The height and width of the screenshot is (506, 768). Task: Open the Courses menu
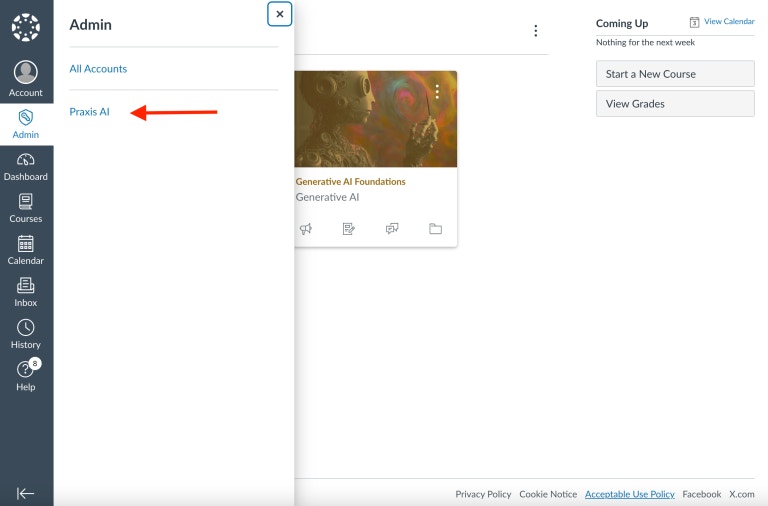pos(26,209)
